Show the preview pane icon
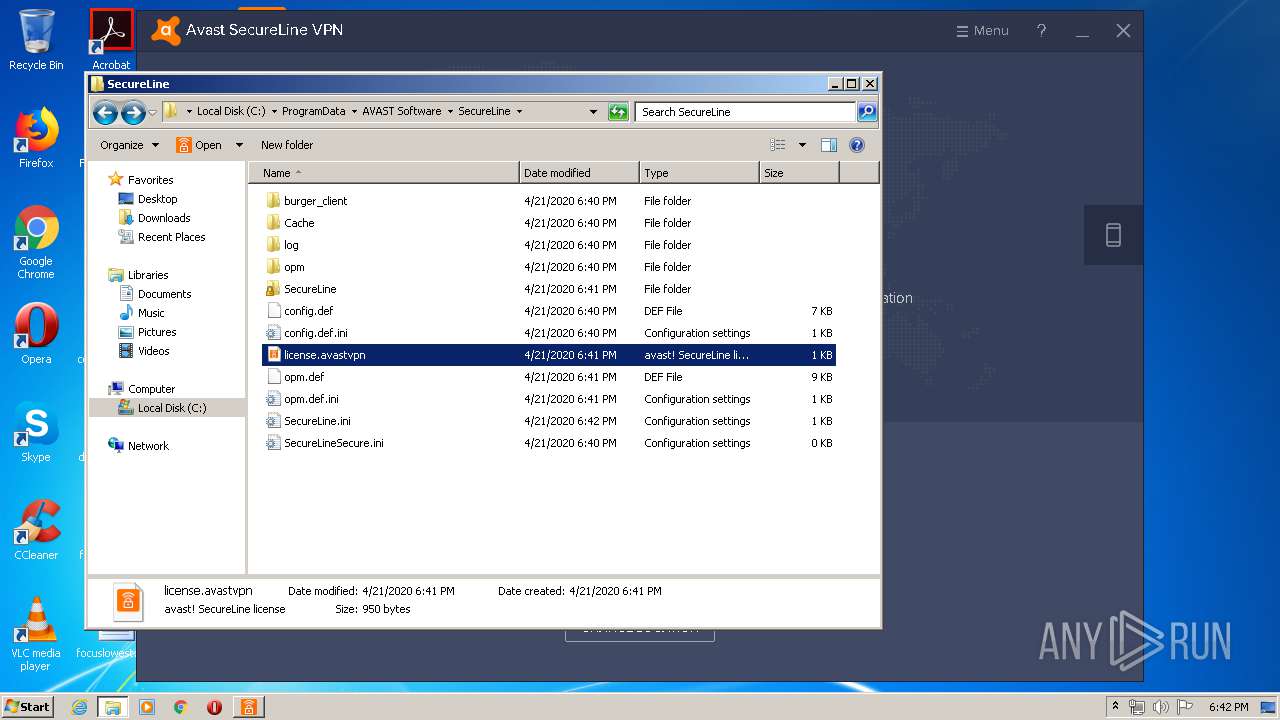Screen dimensions: 1280x720 pos(828,145)
